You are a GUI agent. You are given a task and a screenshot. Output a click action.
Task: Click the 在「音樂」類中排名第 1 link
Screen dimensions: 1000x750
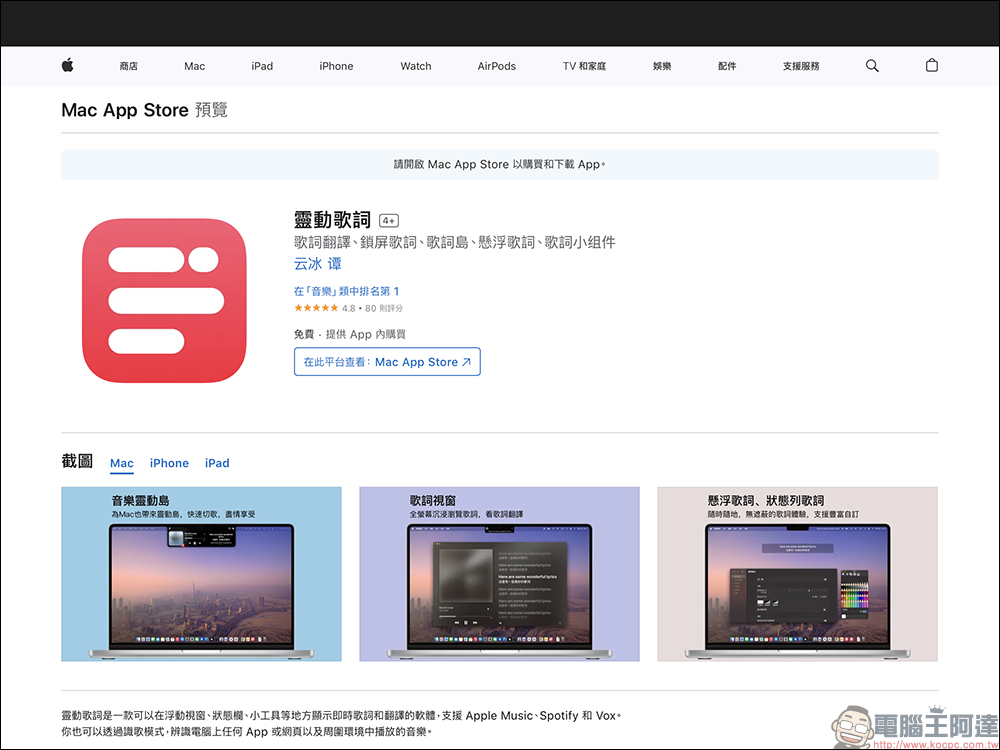click(346, 291)
